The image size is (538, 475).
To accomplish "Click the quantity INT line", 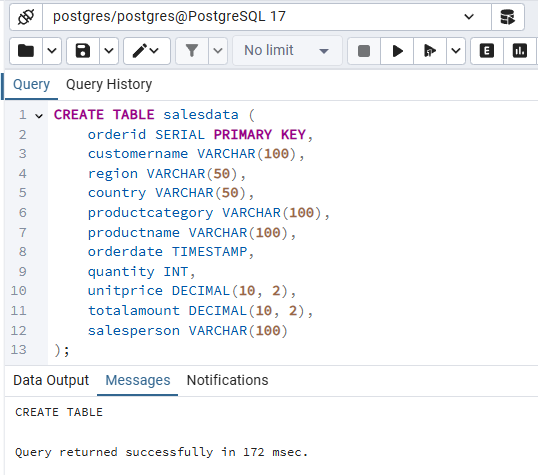I will click(x=141, y=272).
